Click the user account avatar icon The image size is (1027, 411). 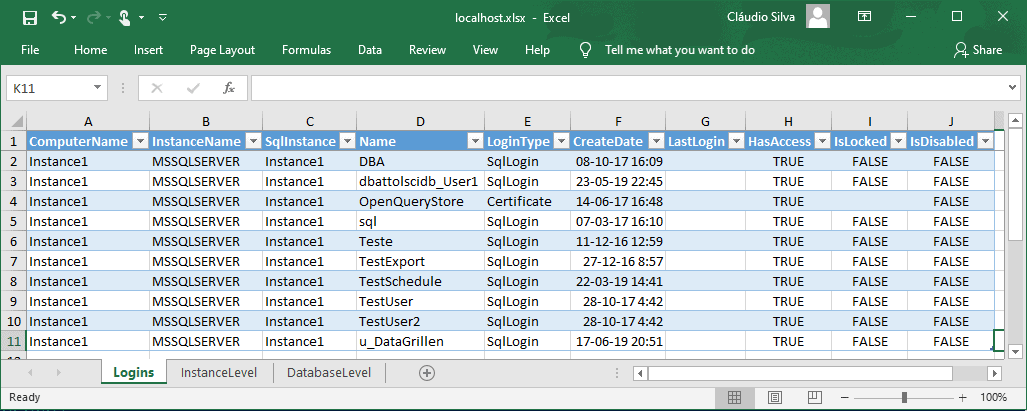[x=818, y=17]
